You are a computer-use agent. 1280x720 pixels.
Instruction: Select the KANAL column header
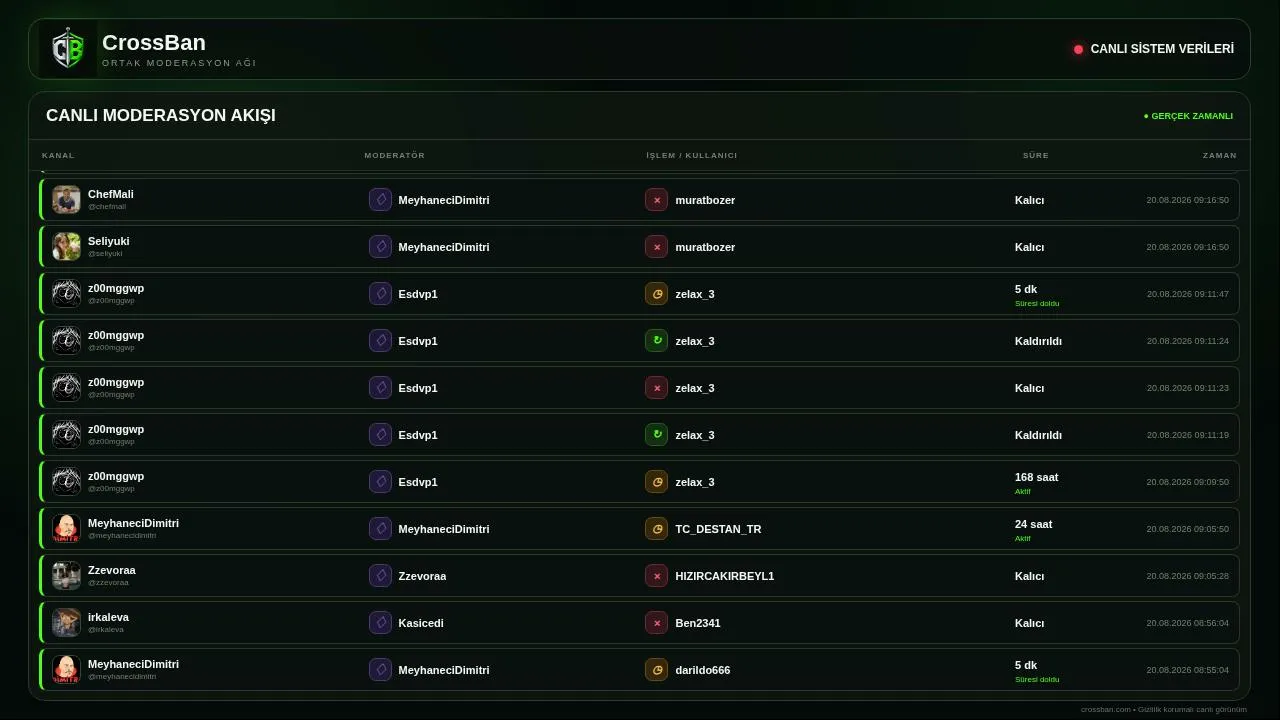coord(58,155)
